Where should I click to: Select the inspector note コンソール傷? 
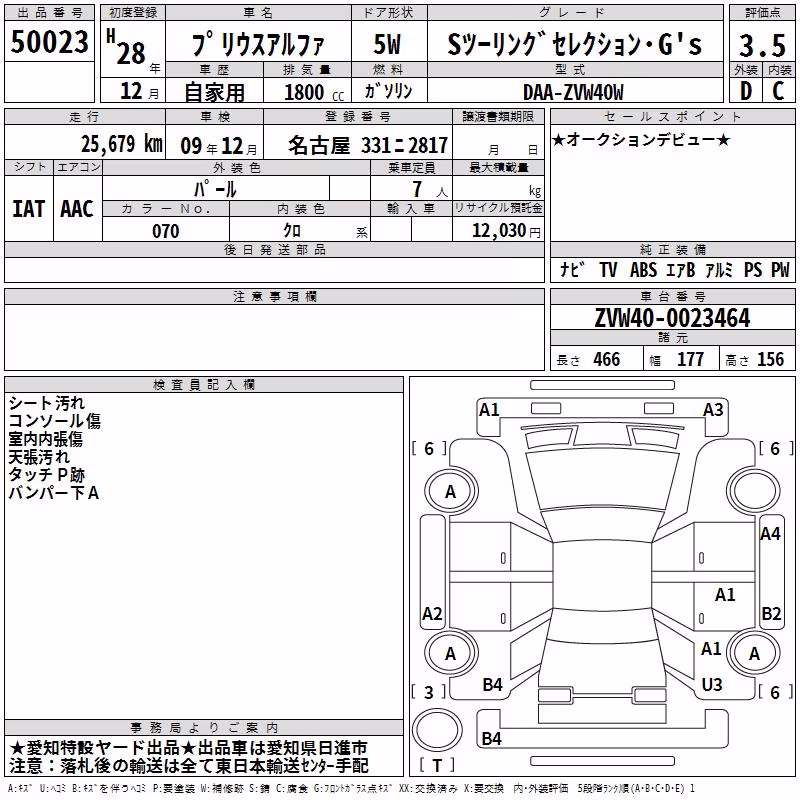55,421
